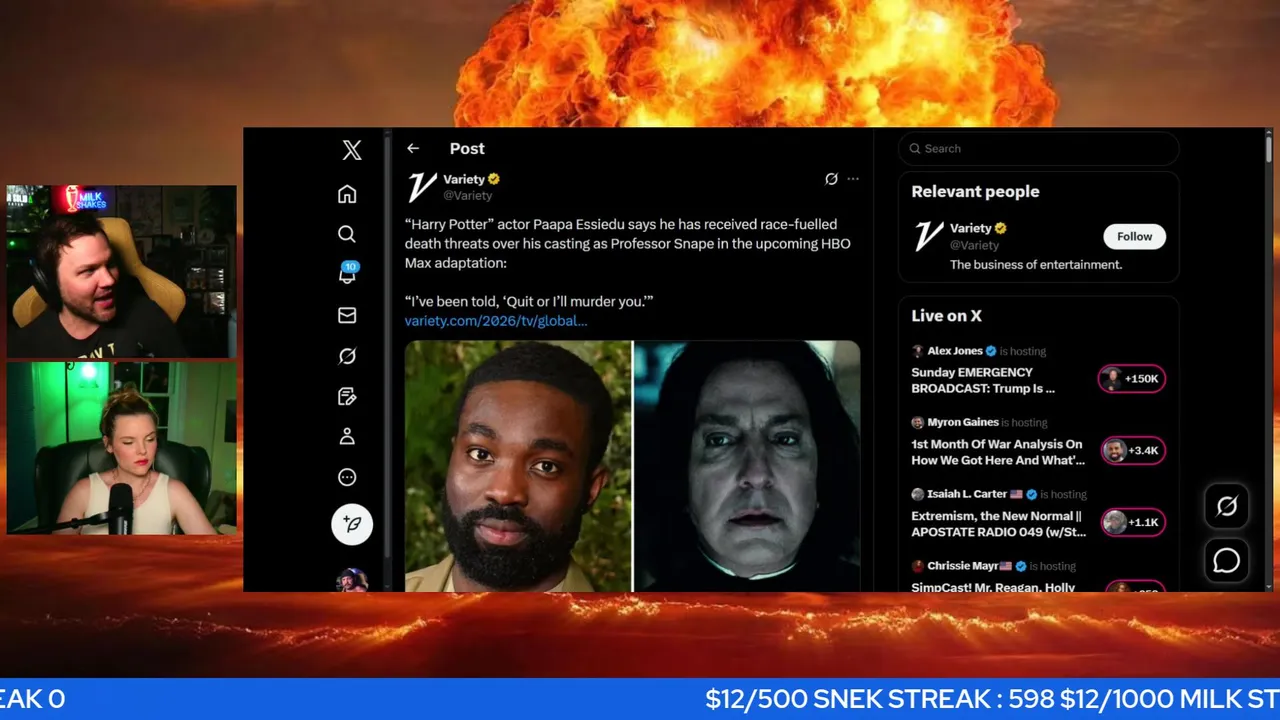Open More circle icon in sidebar

[347, 477]
